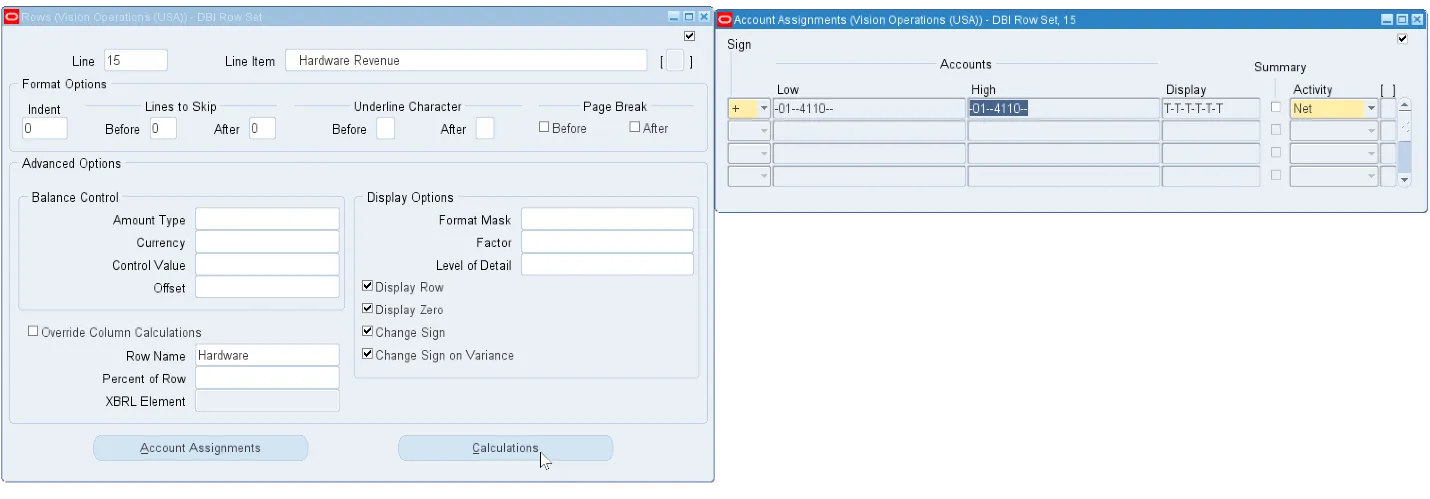Open Sign dropdown in the third account row

tap(764, 154)
